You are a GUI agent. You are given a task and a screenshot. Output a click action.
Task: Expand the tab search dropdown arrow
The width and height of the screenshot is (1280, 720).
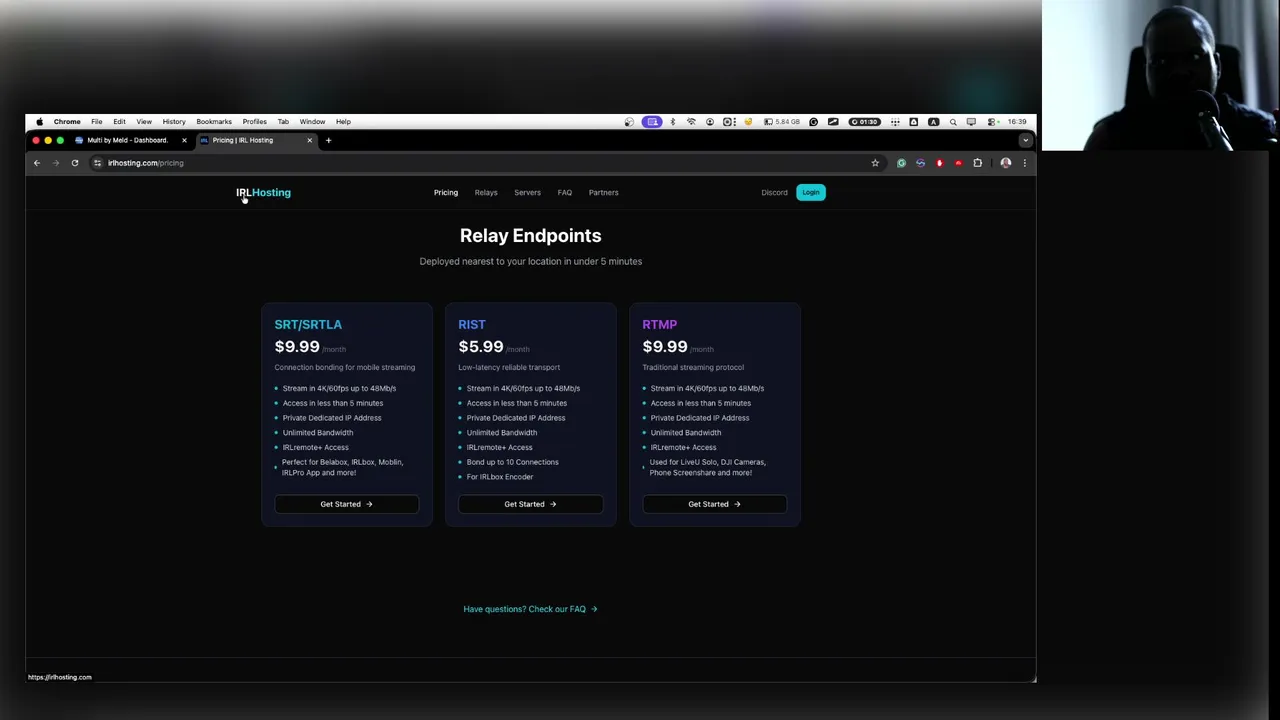click(x=1025, y=140)
